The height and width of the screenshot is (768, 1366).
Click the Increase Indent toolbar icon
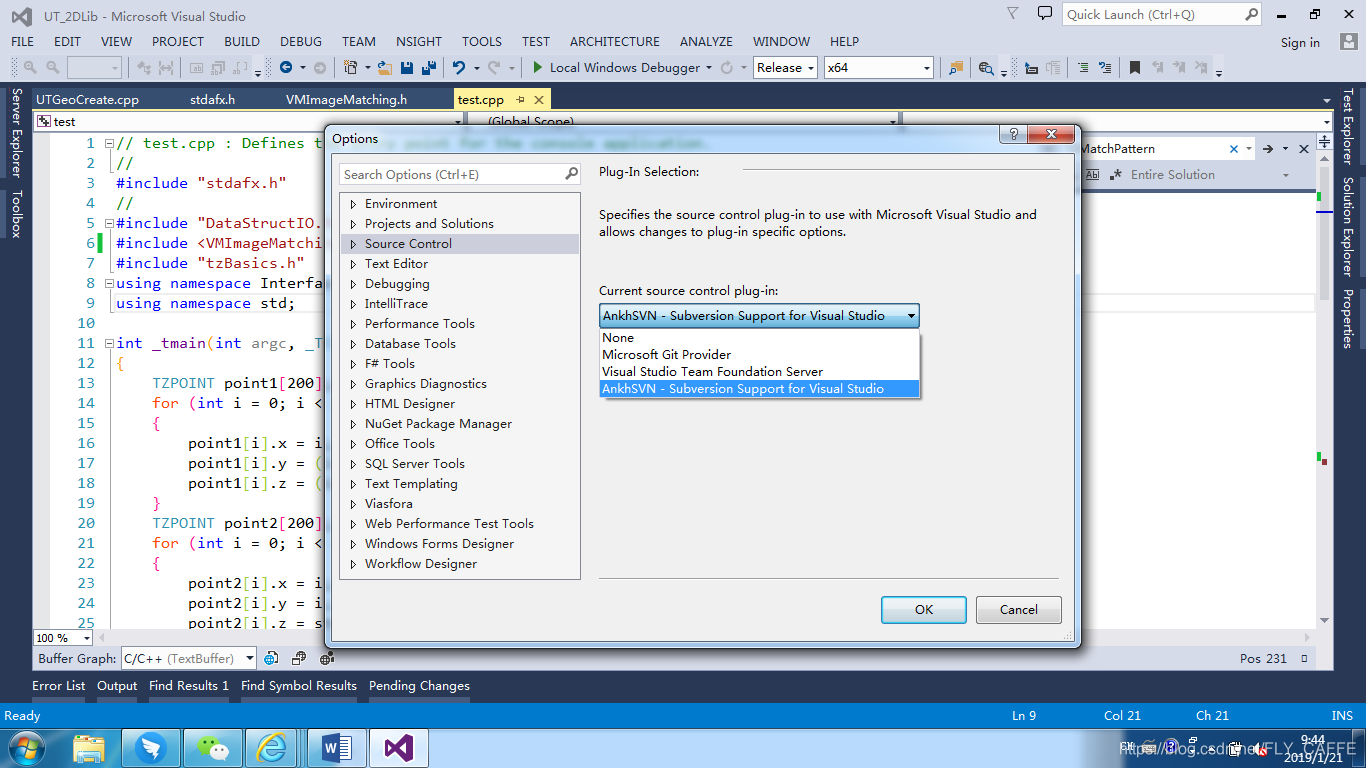[1106, 67]
